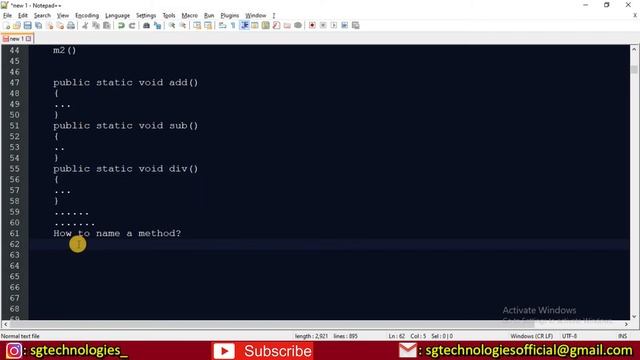Click the Save All toolbar icon

[x=38, y=25]
